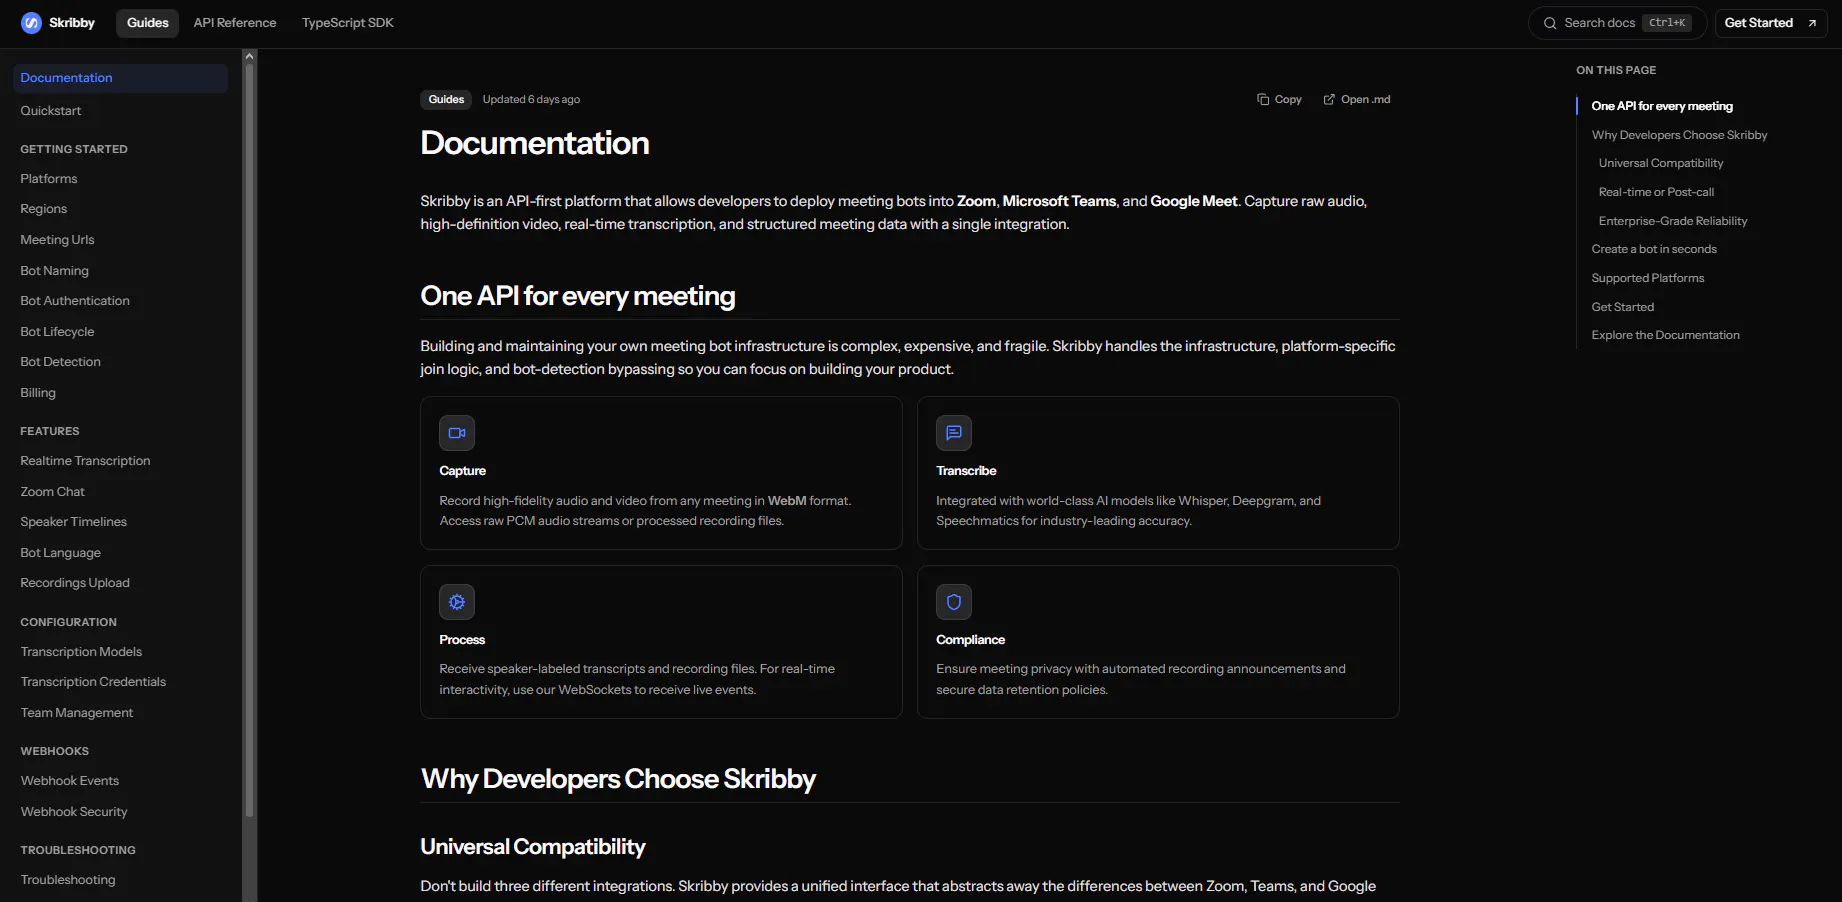
Task: Click the Process gear icon
Action: tap(457, 602)
